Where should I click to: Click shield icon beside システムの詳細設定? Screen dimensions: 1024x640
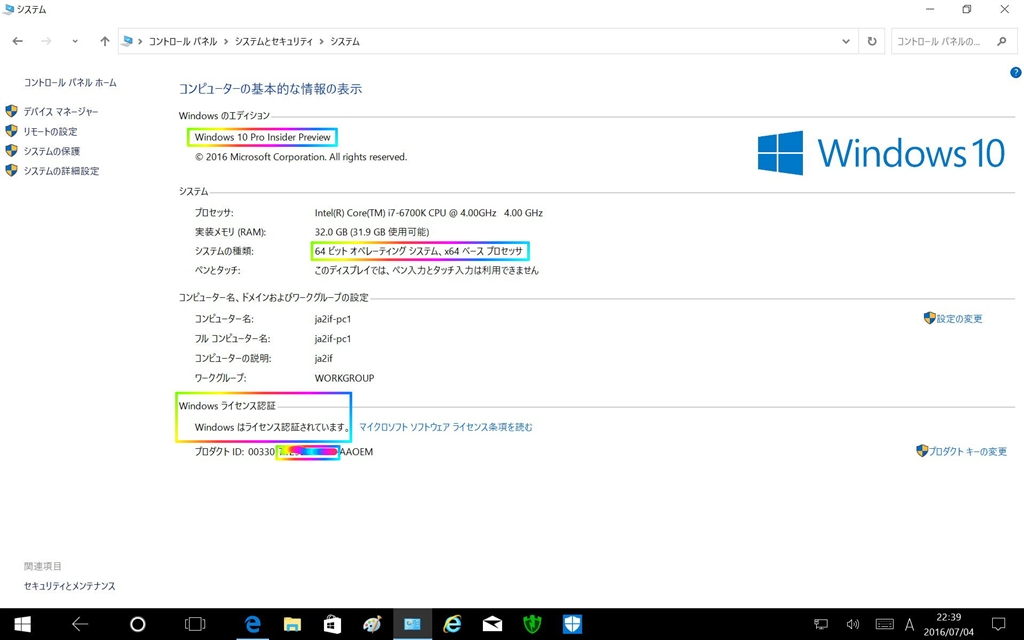click(x=11, y=170)
